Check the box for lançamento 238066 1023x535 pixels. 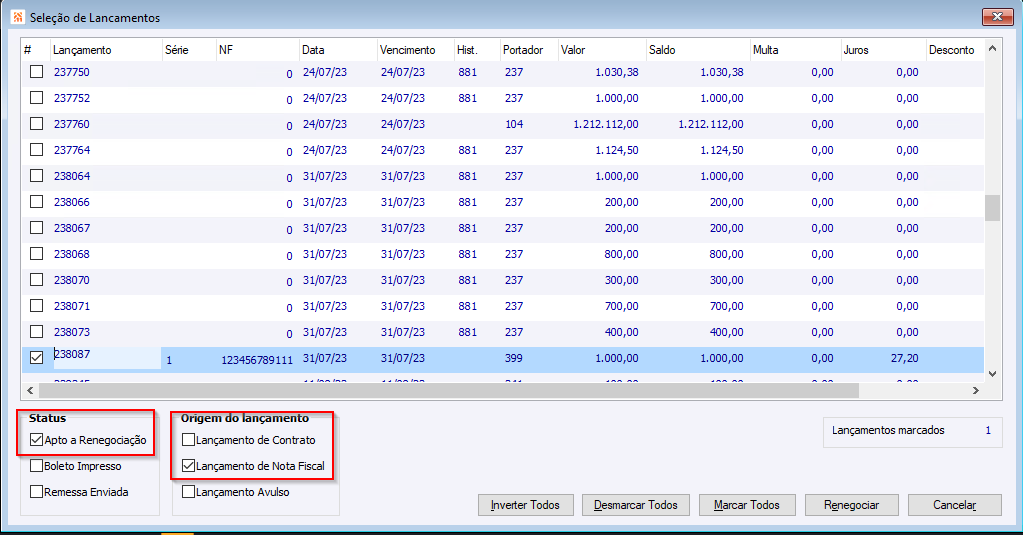point(37,202)
